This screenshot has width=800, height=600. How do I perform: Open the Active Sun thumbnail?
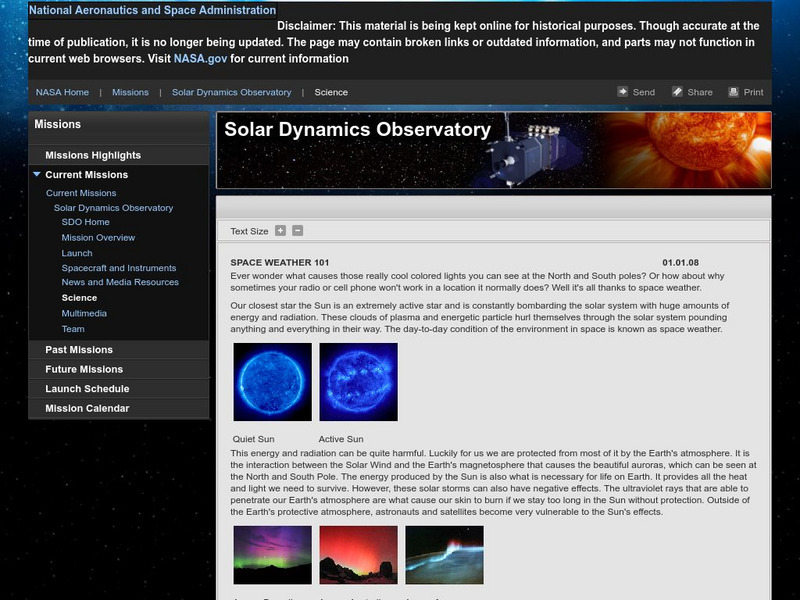tap(359, 382)
